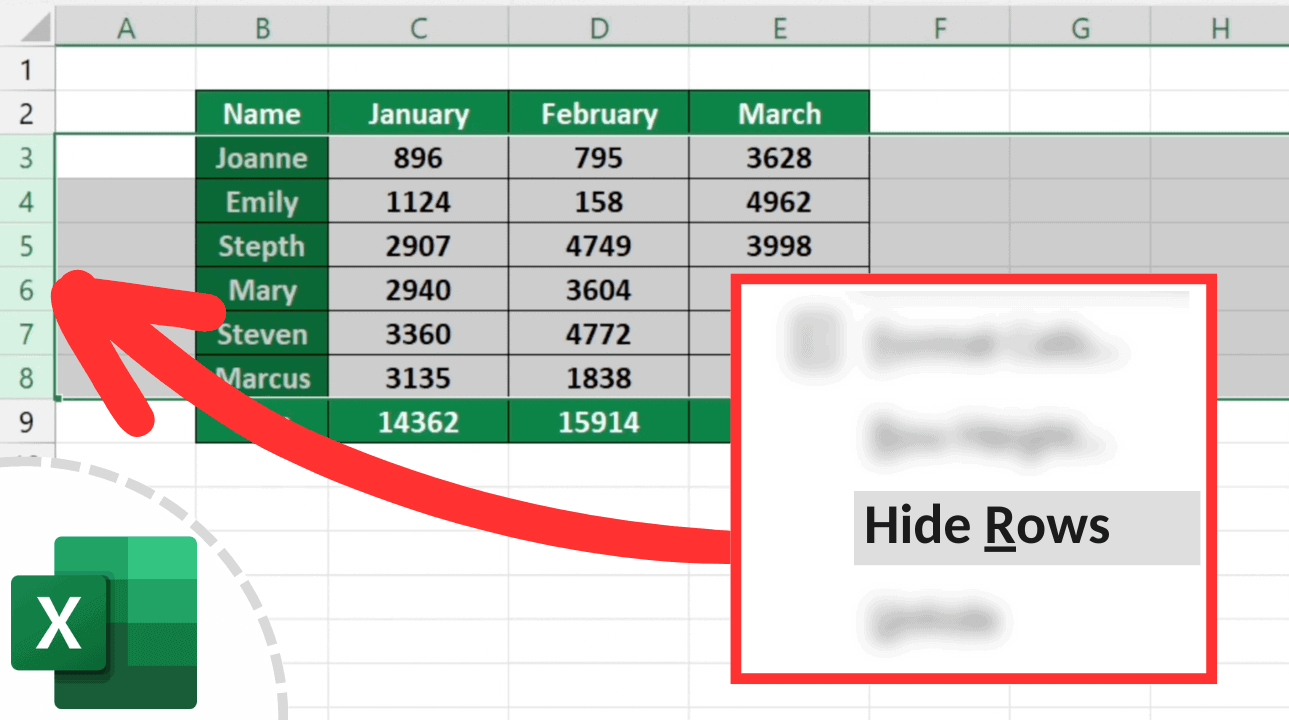1289x720 pixels.
Task: Select the column A header
Action: [125, 28]
